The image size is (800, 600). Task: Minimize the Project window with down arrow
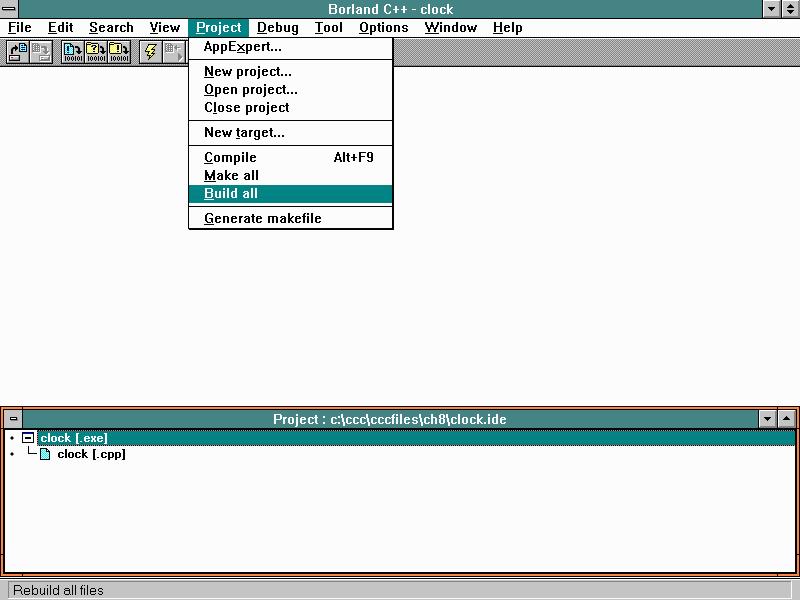(x=767, y=419)
